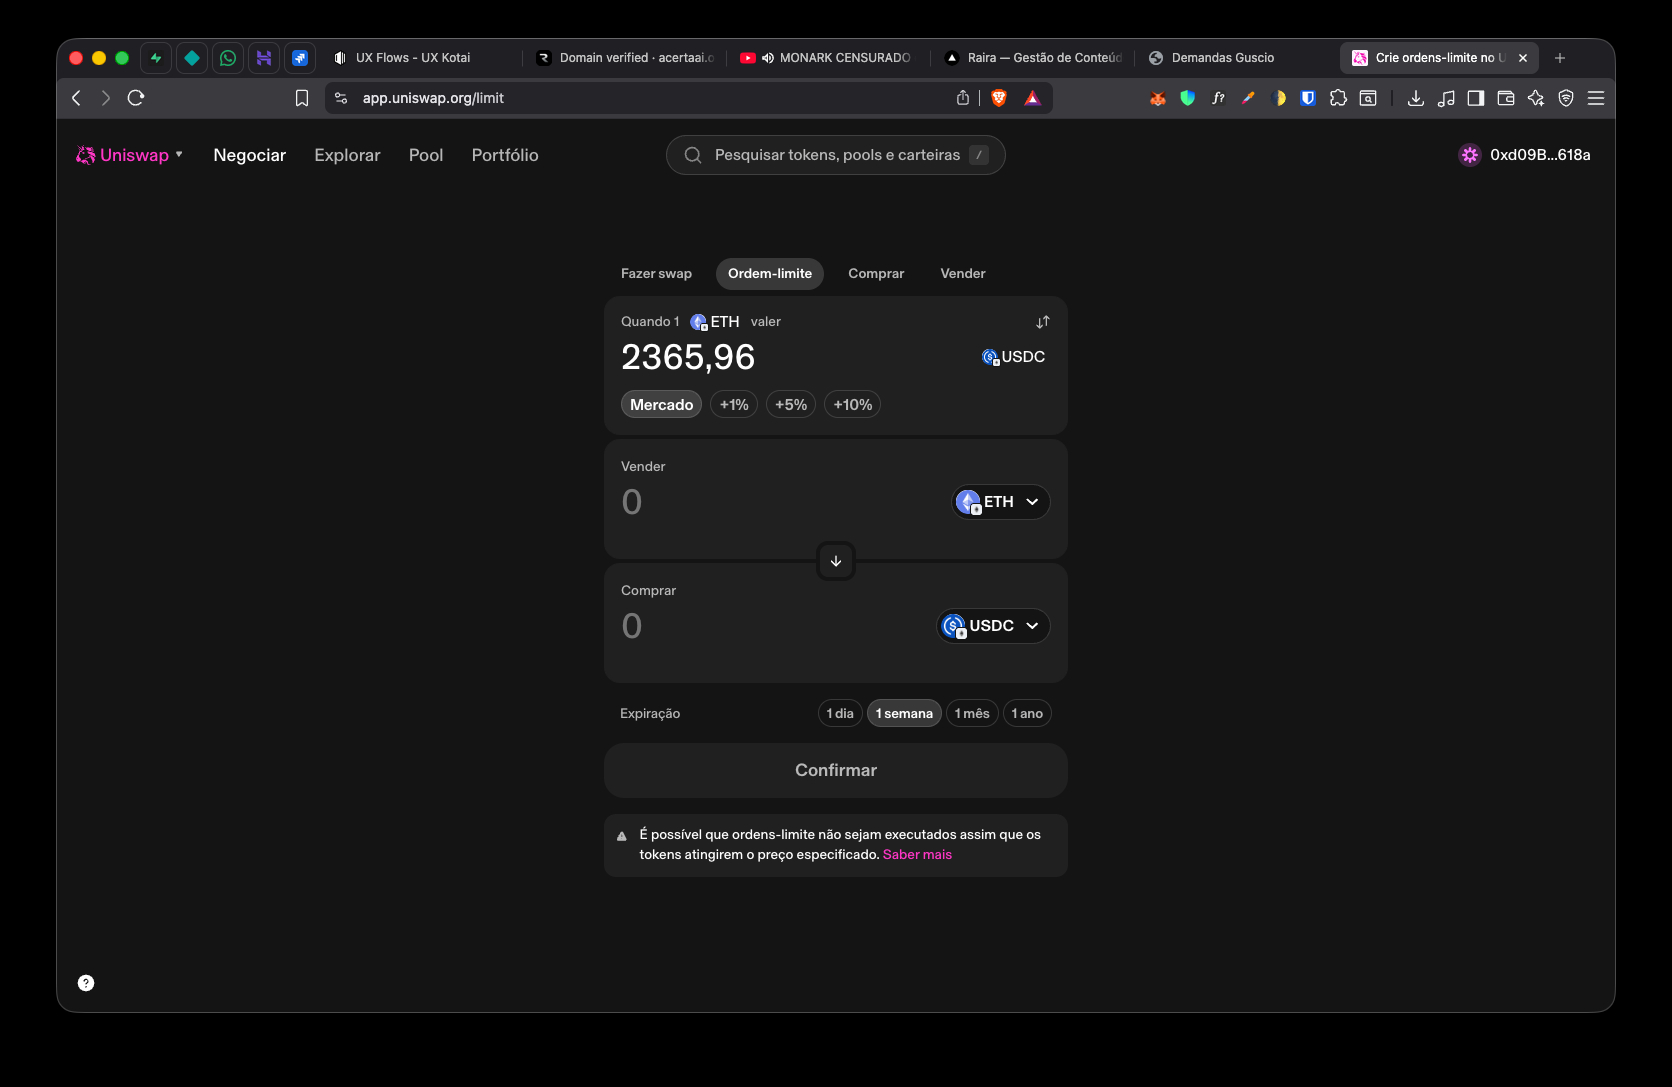Open the Bitwarden shield extension
1672x1087 pixels.
tap(1308, 98)
